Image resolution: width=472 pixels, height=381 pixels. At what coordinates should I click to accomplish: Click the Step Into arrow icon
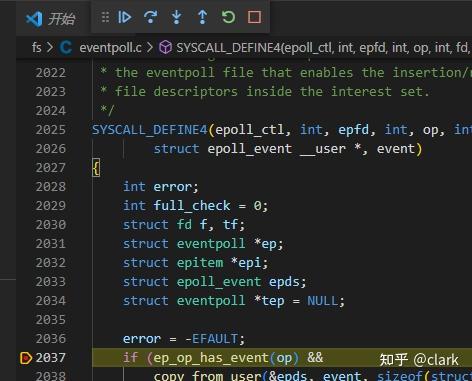[177, 17]
